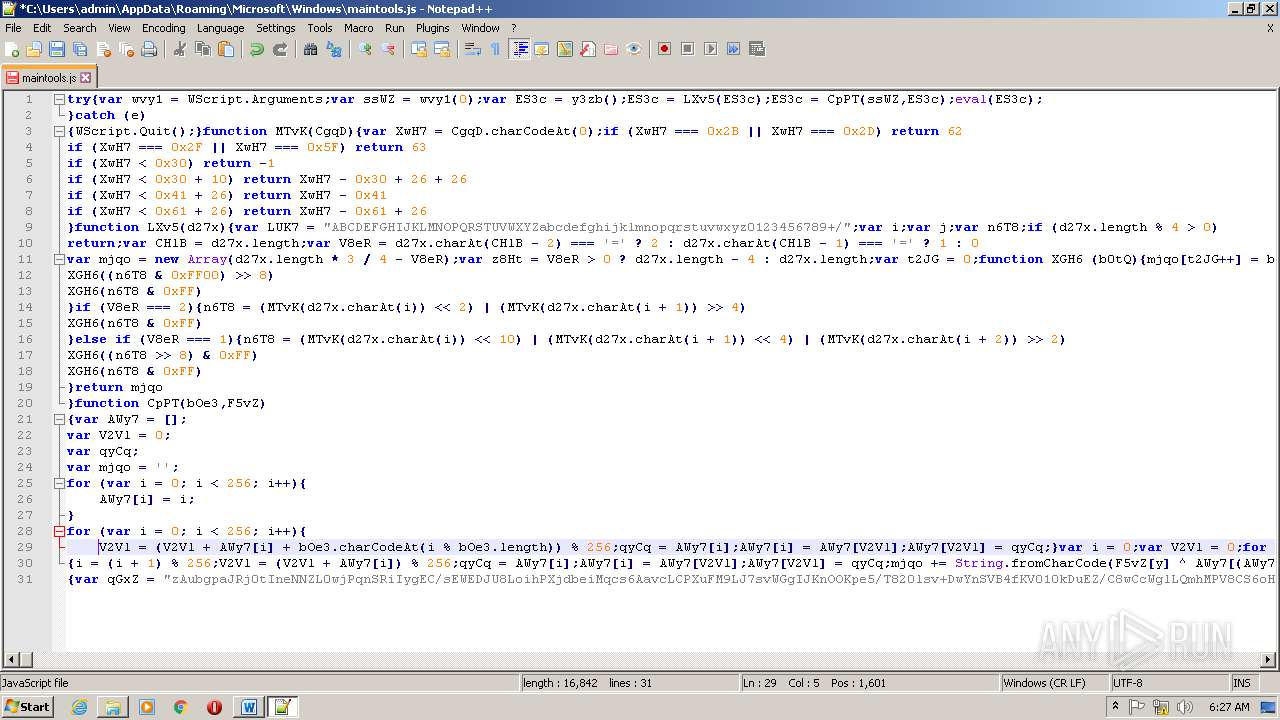
Task: Click the Playback macro icon
Action: (711, 49)
